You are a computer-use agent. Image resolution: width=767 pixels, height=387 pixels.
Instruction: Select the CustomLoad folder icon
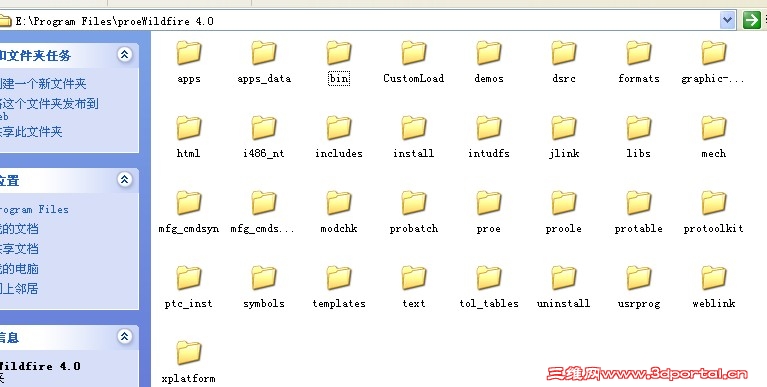click(414, 53)
